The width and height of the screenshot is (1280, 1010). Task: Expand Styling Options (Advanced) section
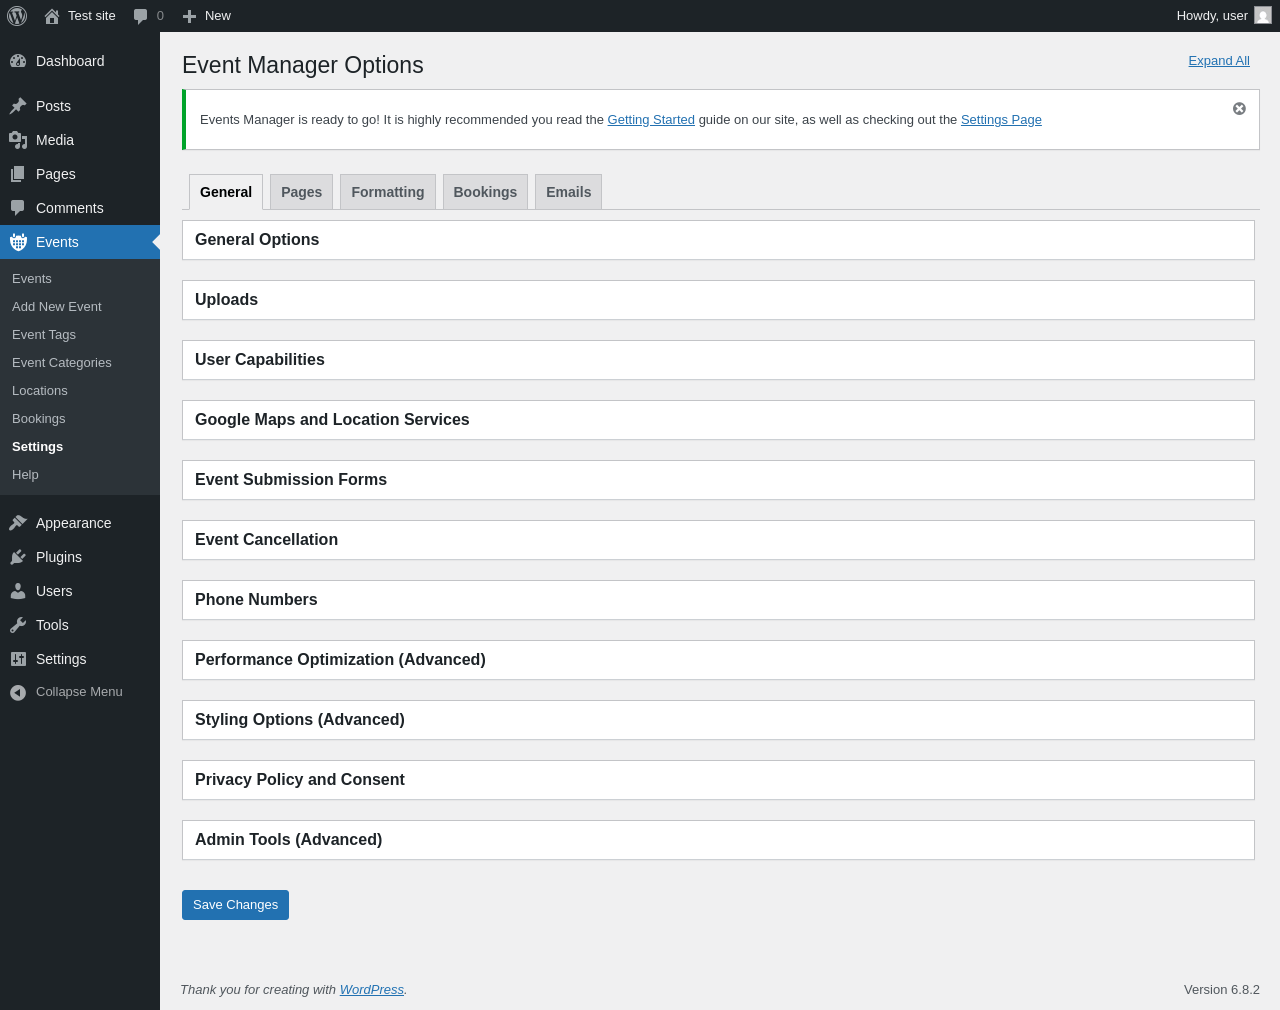tap(718, 720)
